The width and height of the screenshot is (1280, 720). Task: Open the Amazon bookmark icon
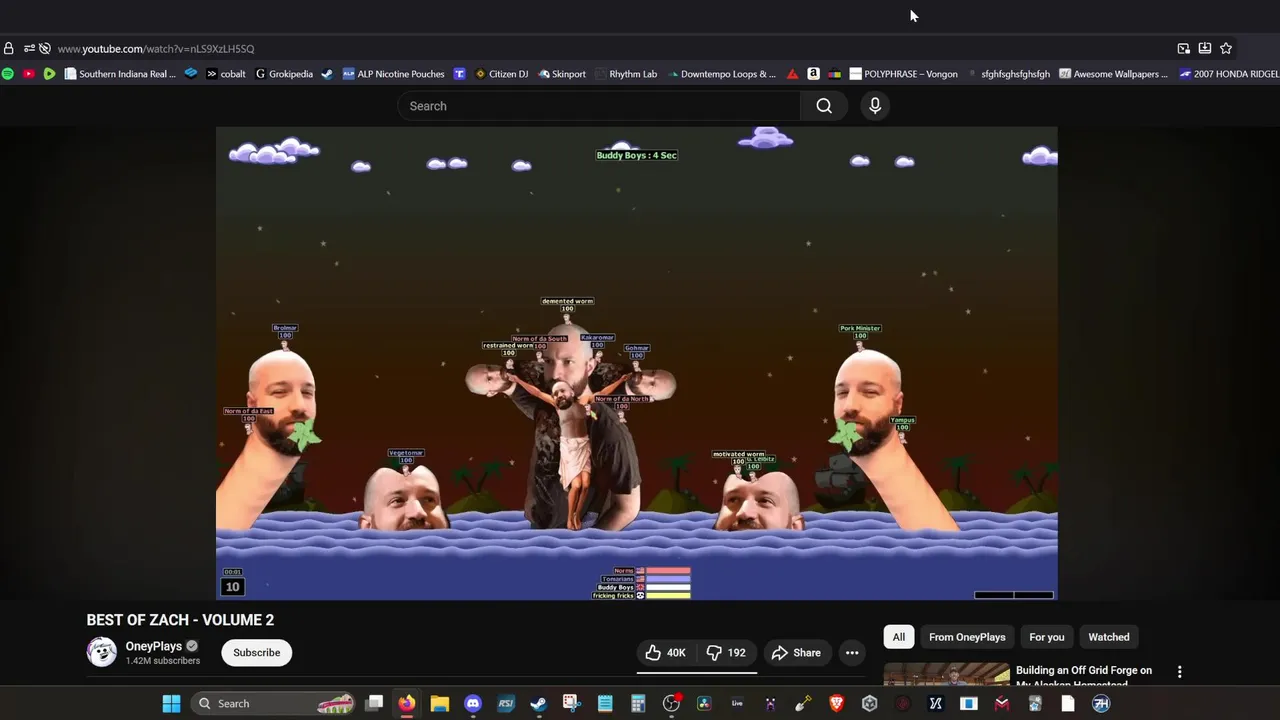(813, 74)
